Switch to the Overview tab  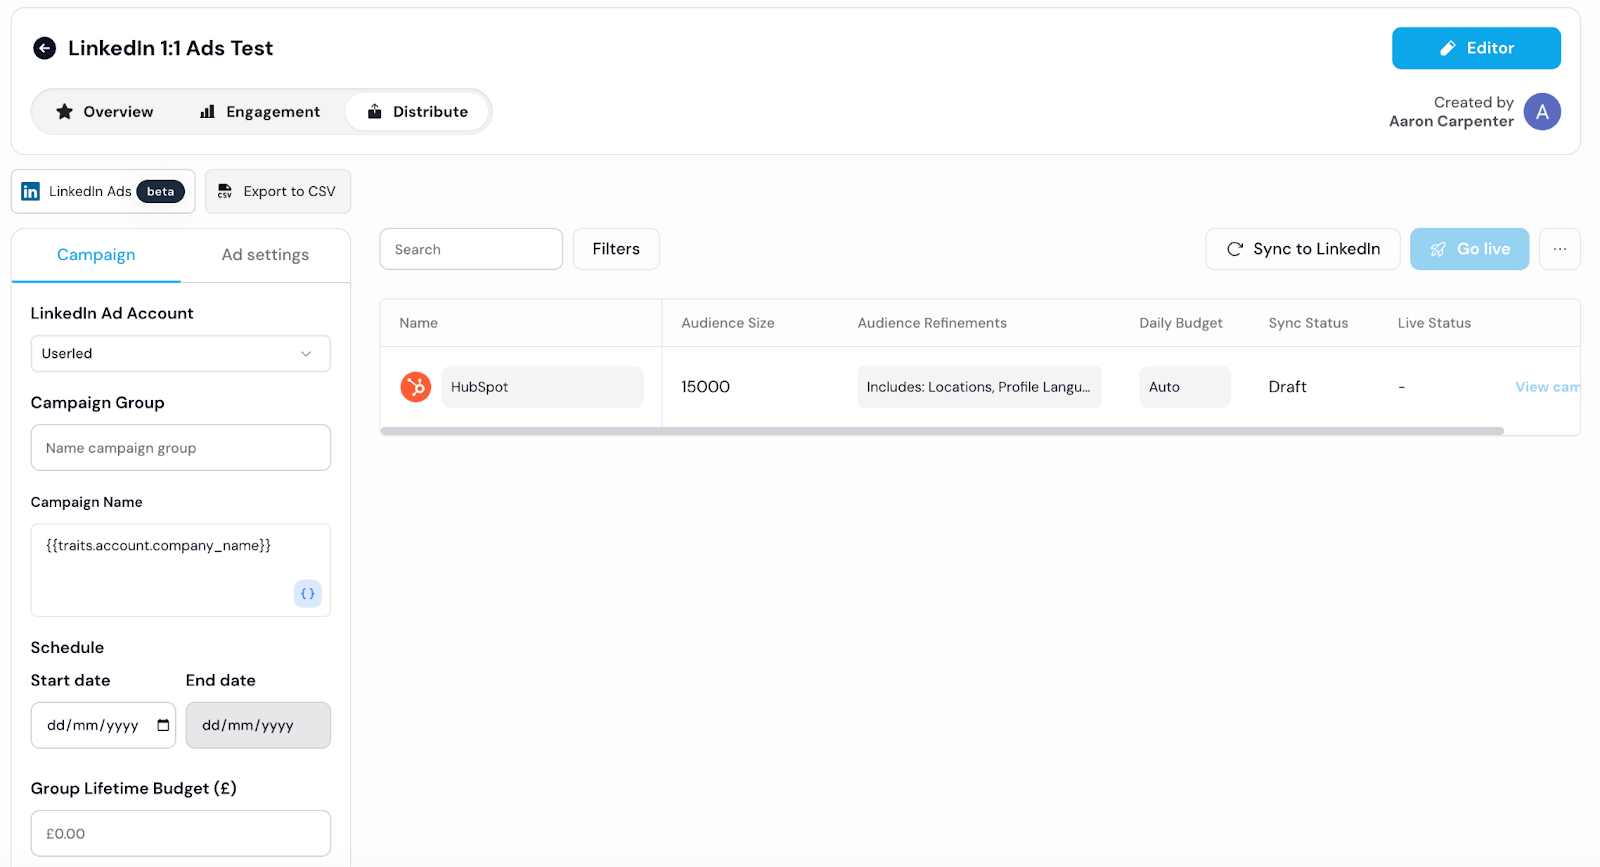[105, 111]
